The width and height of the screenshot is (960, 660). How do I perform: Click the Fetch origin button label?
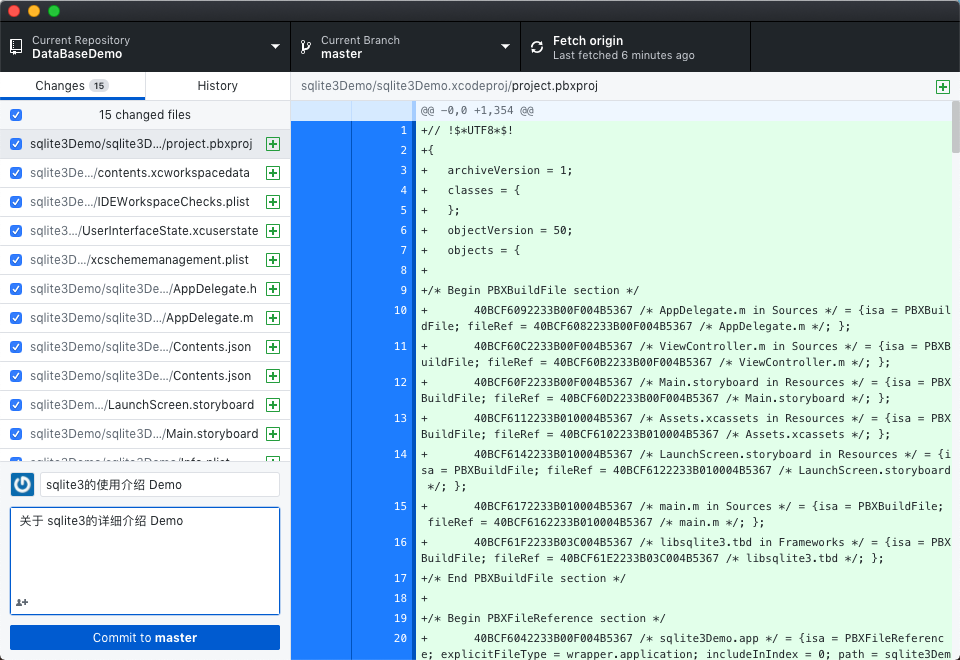pyautogui.click(x=588, y=40)
